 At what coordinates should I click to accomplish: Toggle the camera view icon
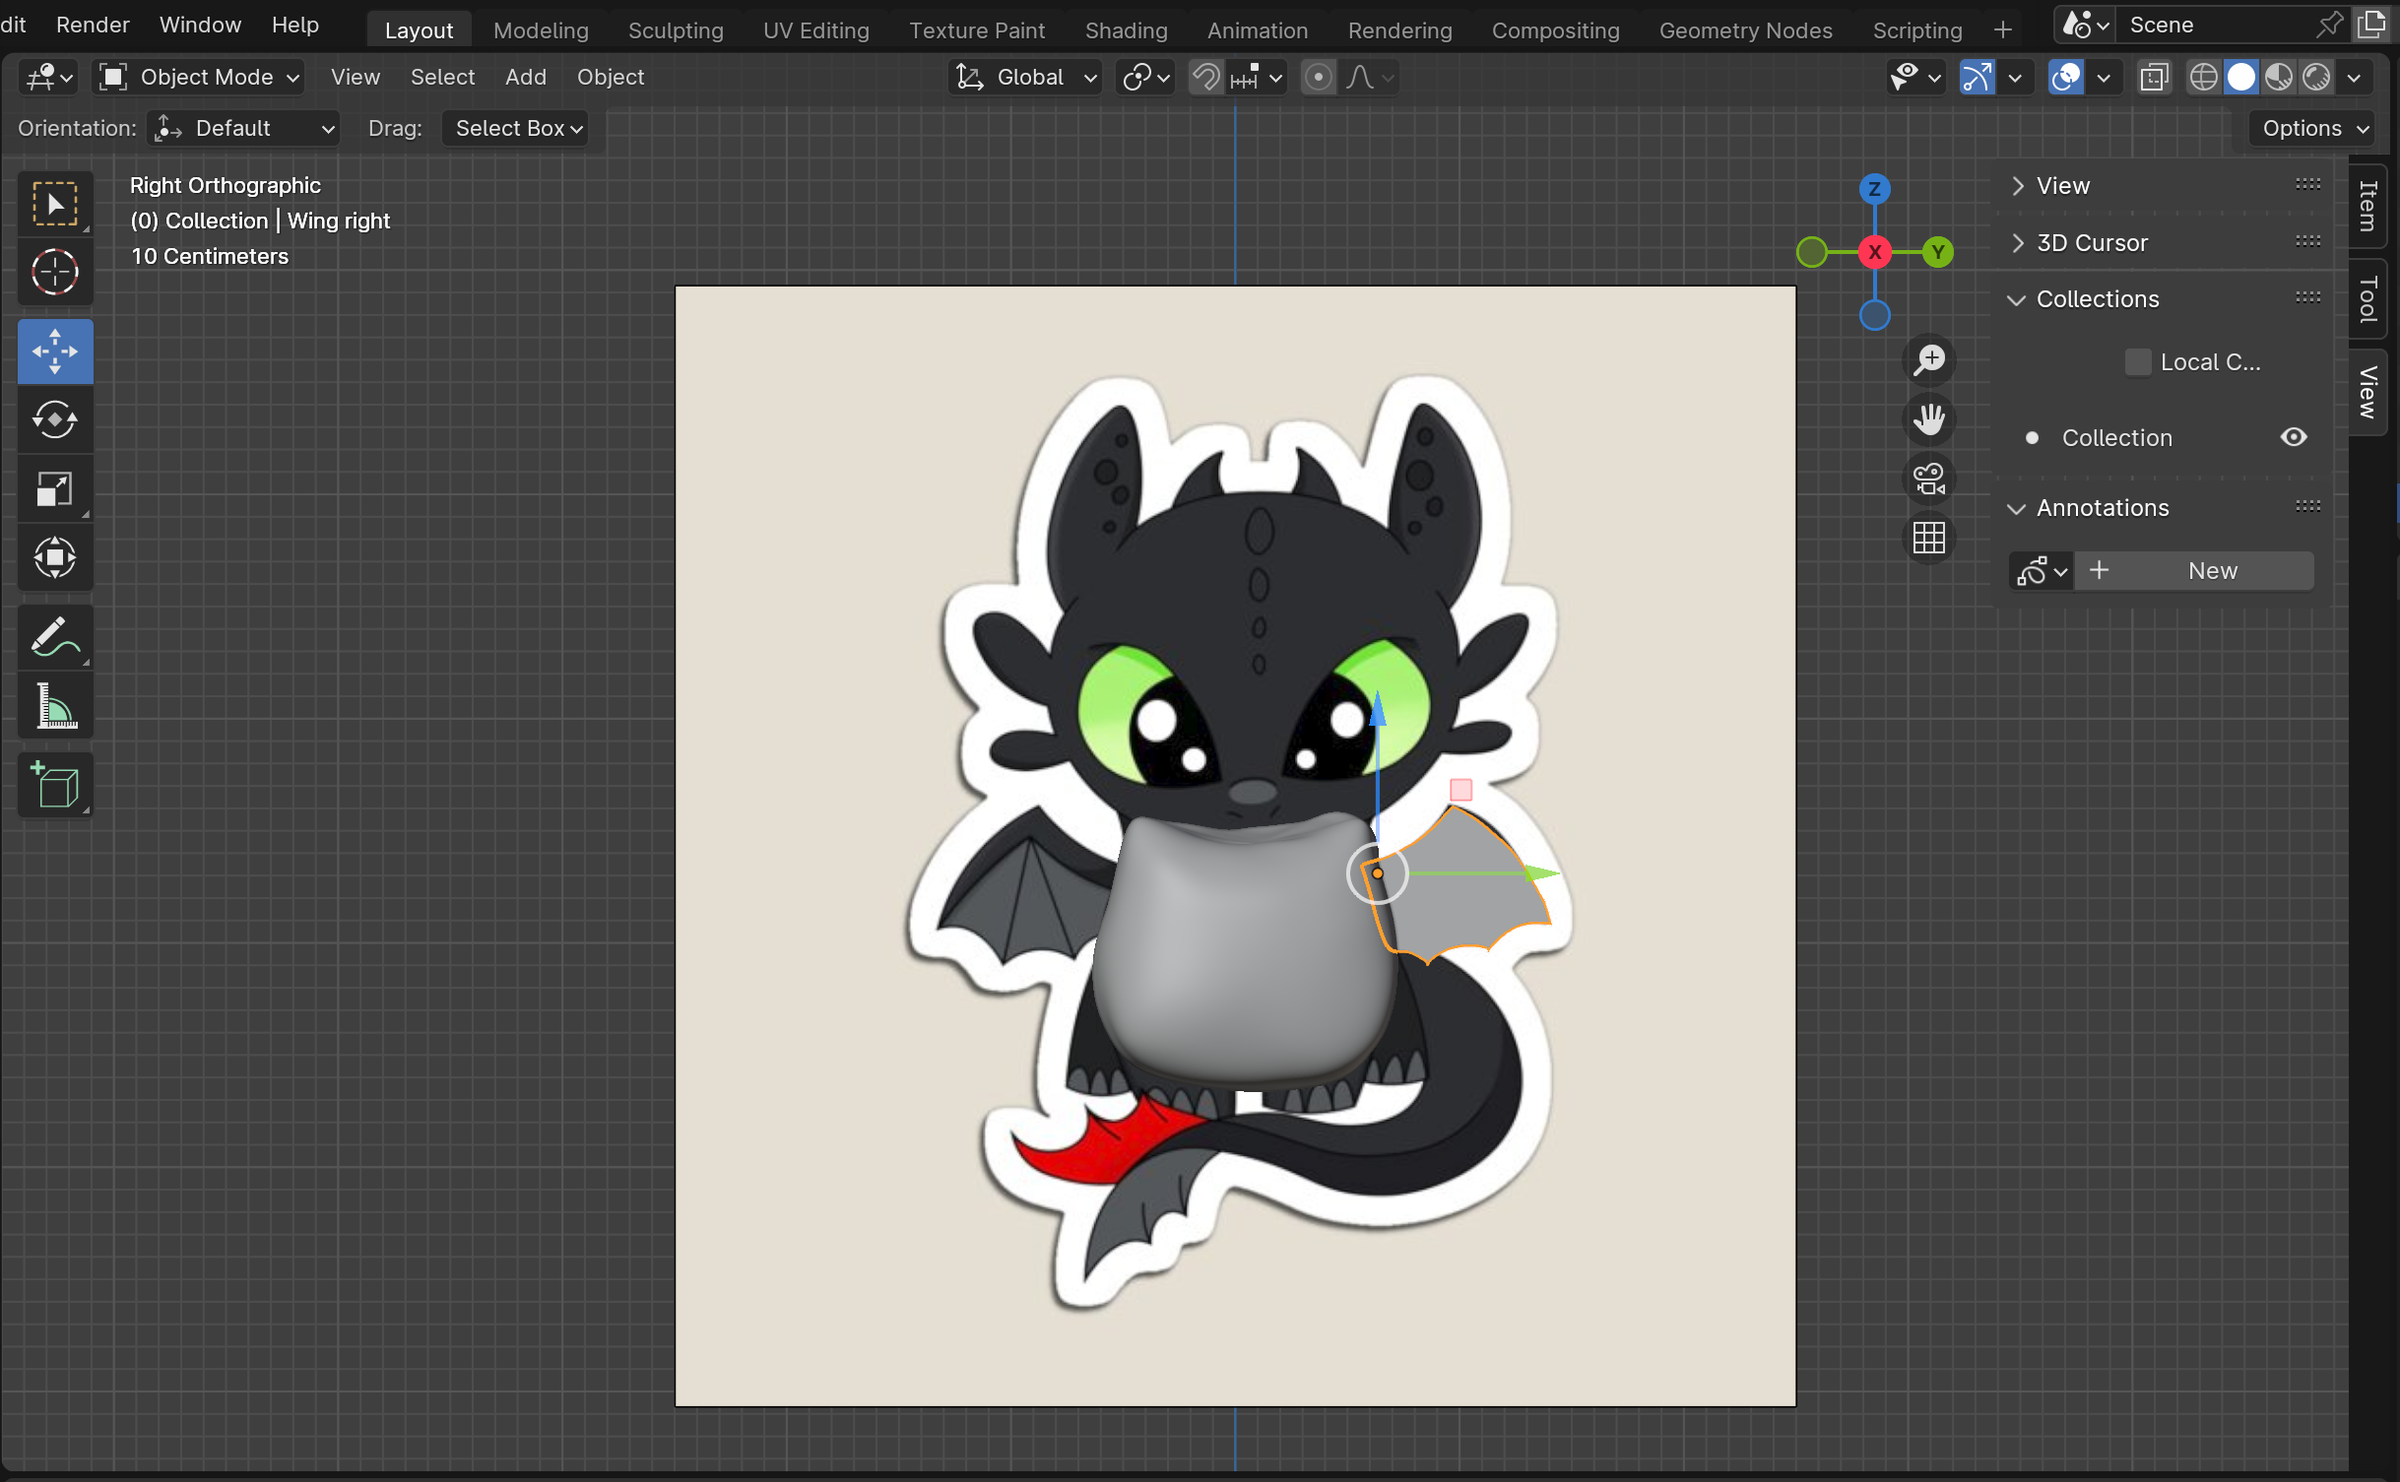click(1929, 479)
